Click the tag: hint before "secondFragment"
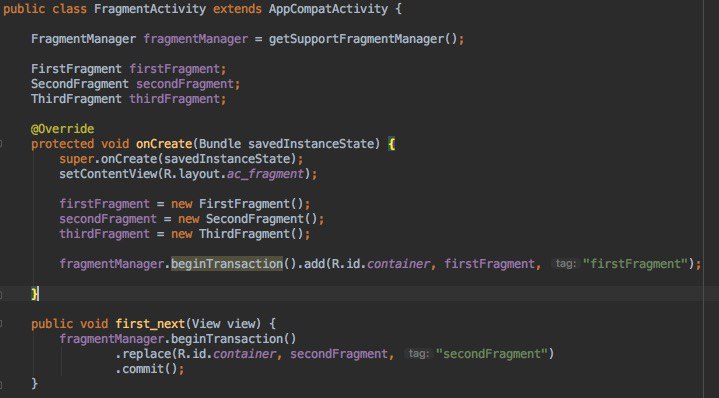Image resolution: width=719 pixels, height=398 pixels. [419, 354]
